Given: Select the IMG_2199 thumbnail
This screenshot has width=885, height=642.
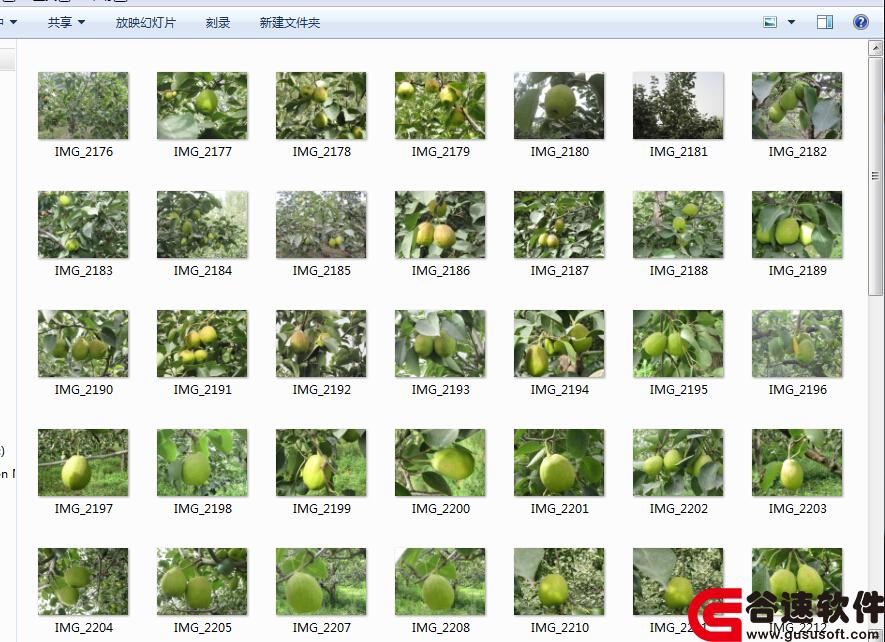Looking at the screenshot, I should coord(321,463).
